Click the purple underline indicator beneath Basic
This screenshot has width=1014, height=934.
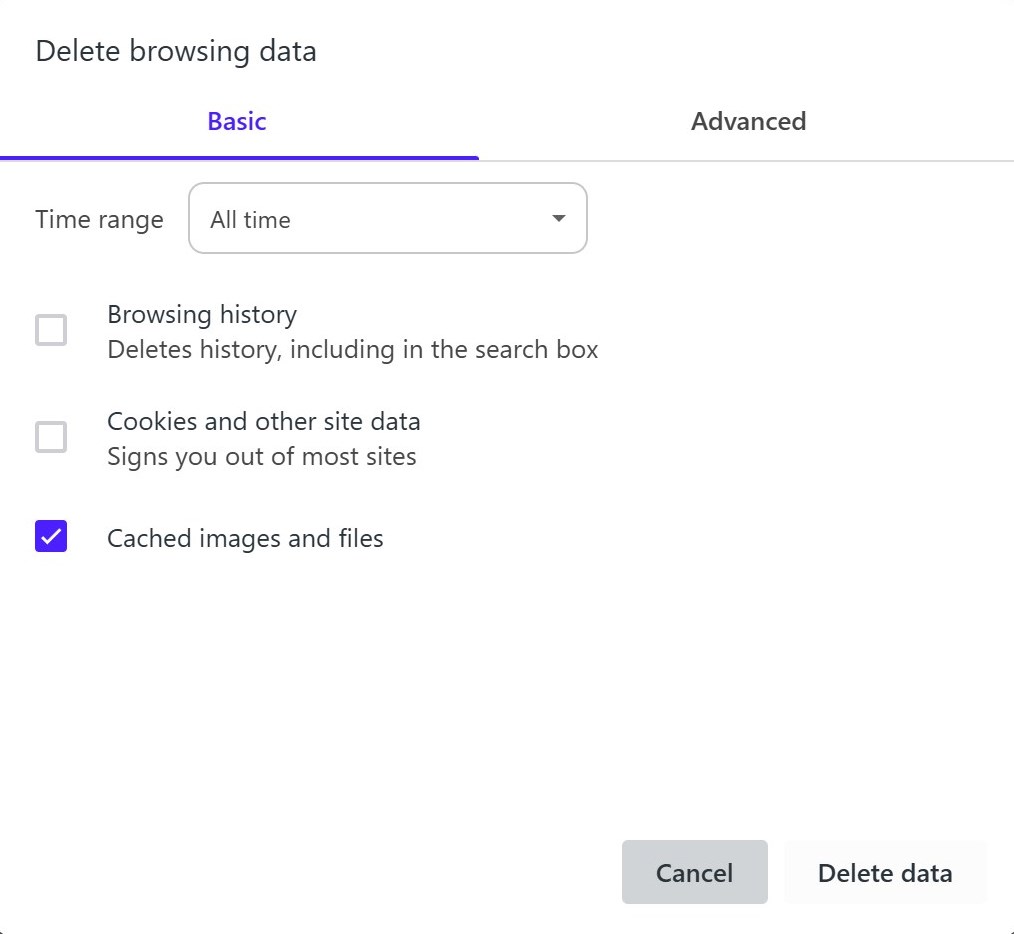[x=239, y=157]
